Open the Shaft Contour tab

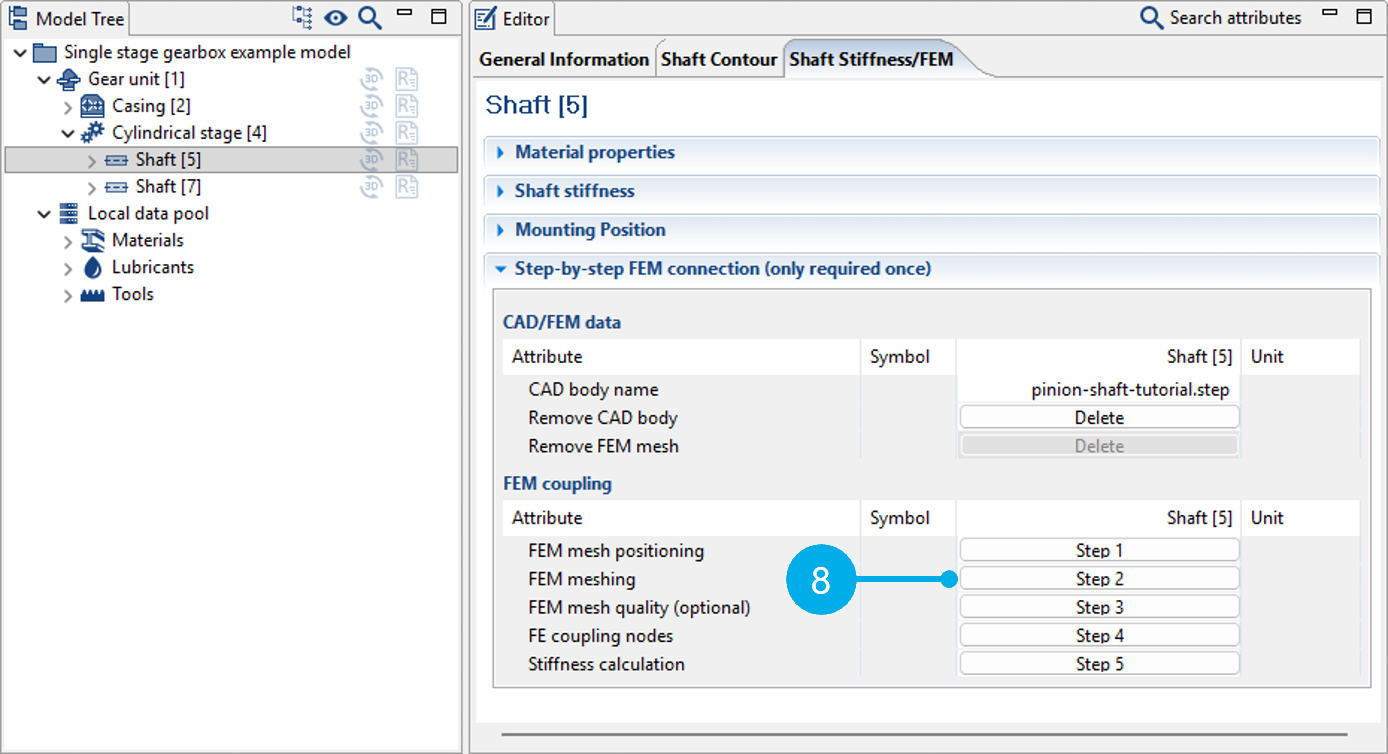point(719,59)
